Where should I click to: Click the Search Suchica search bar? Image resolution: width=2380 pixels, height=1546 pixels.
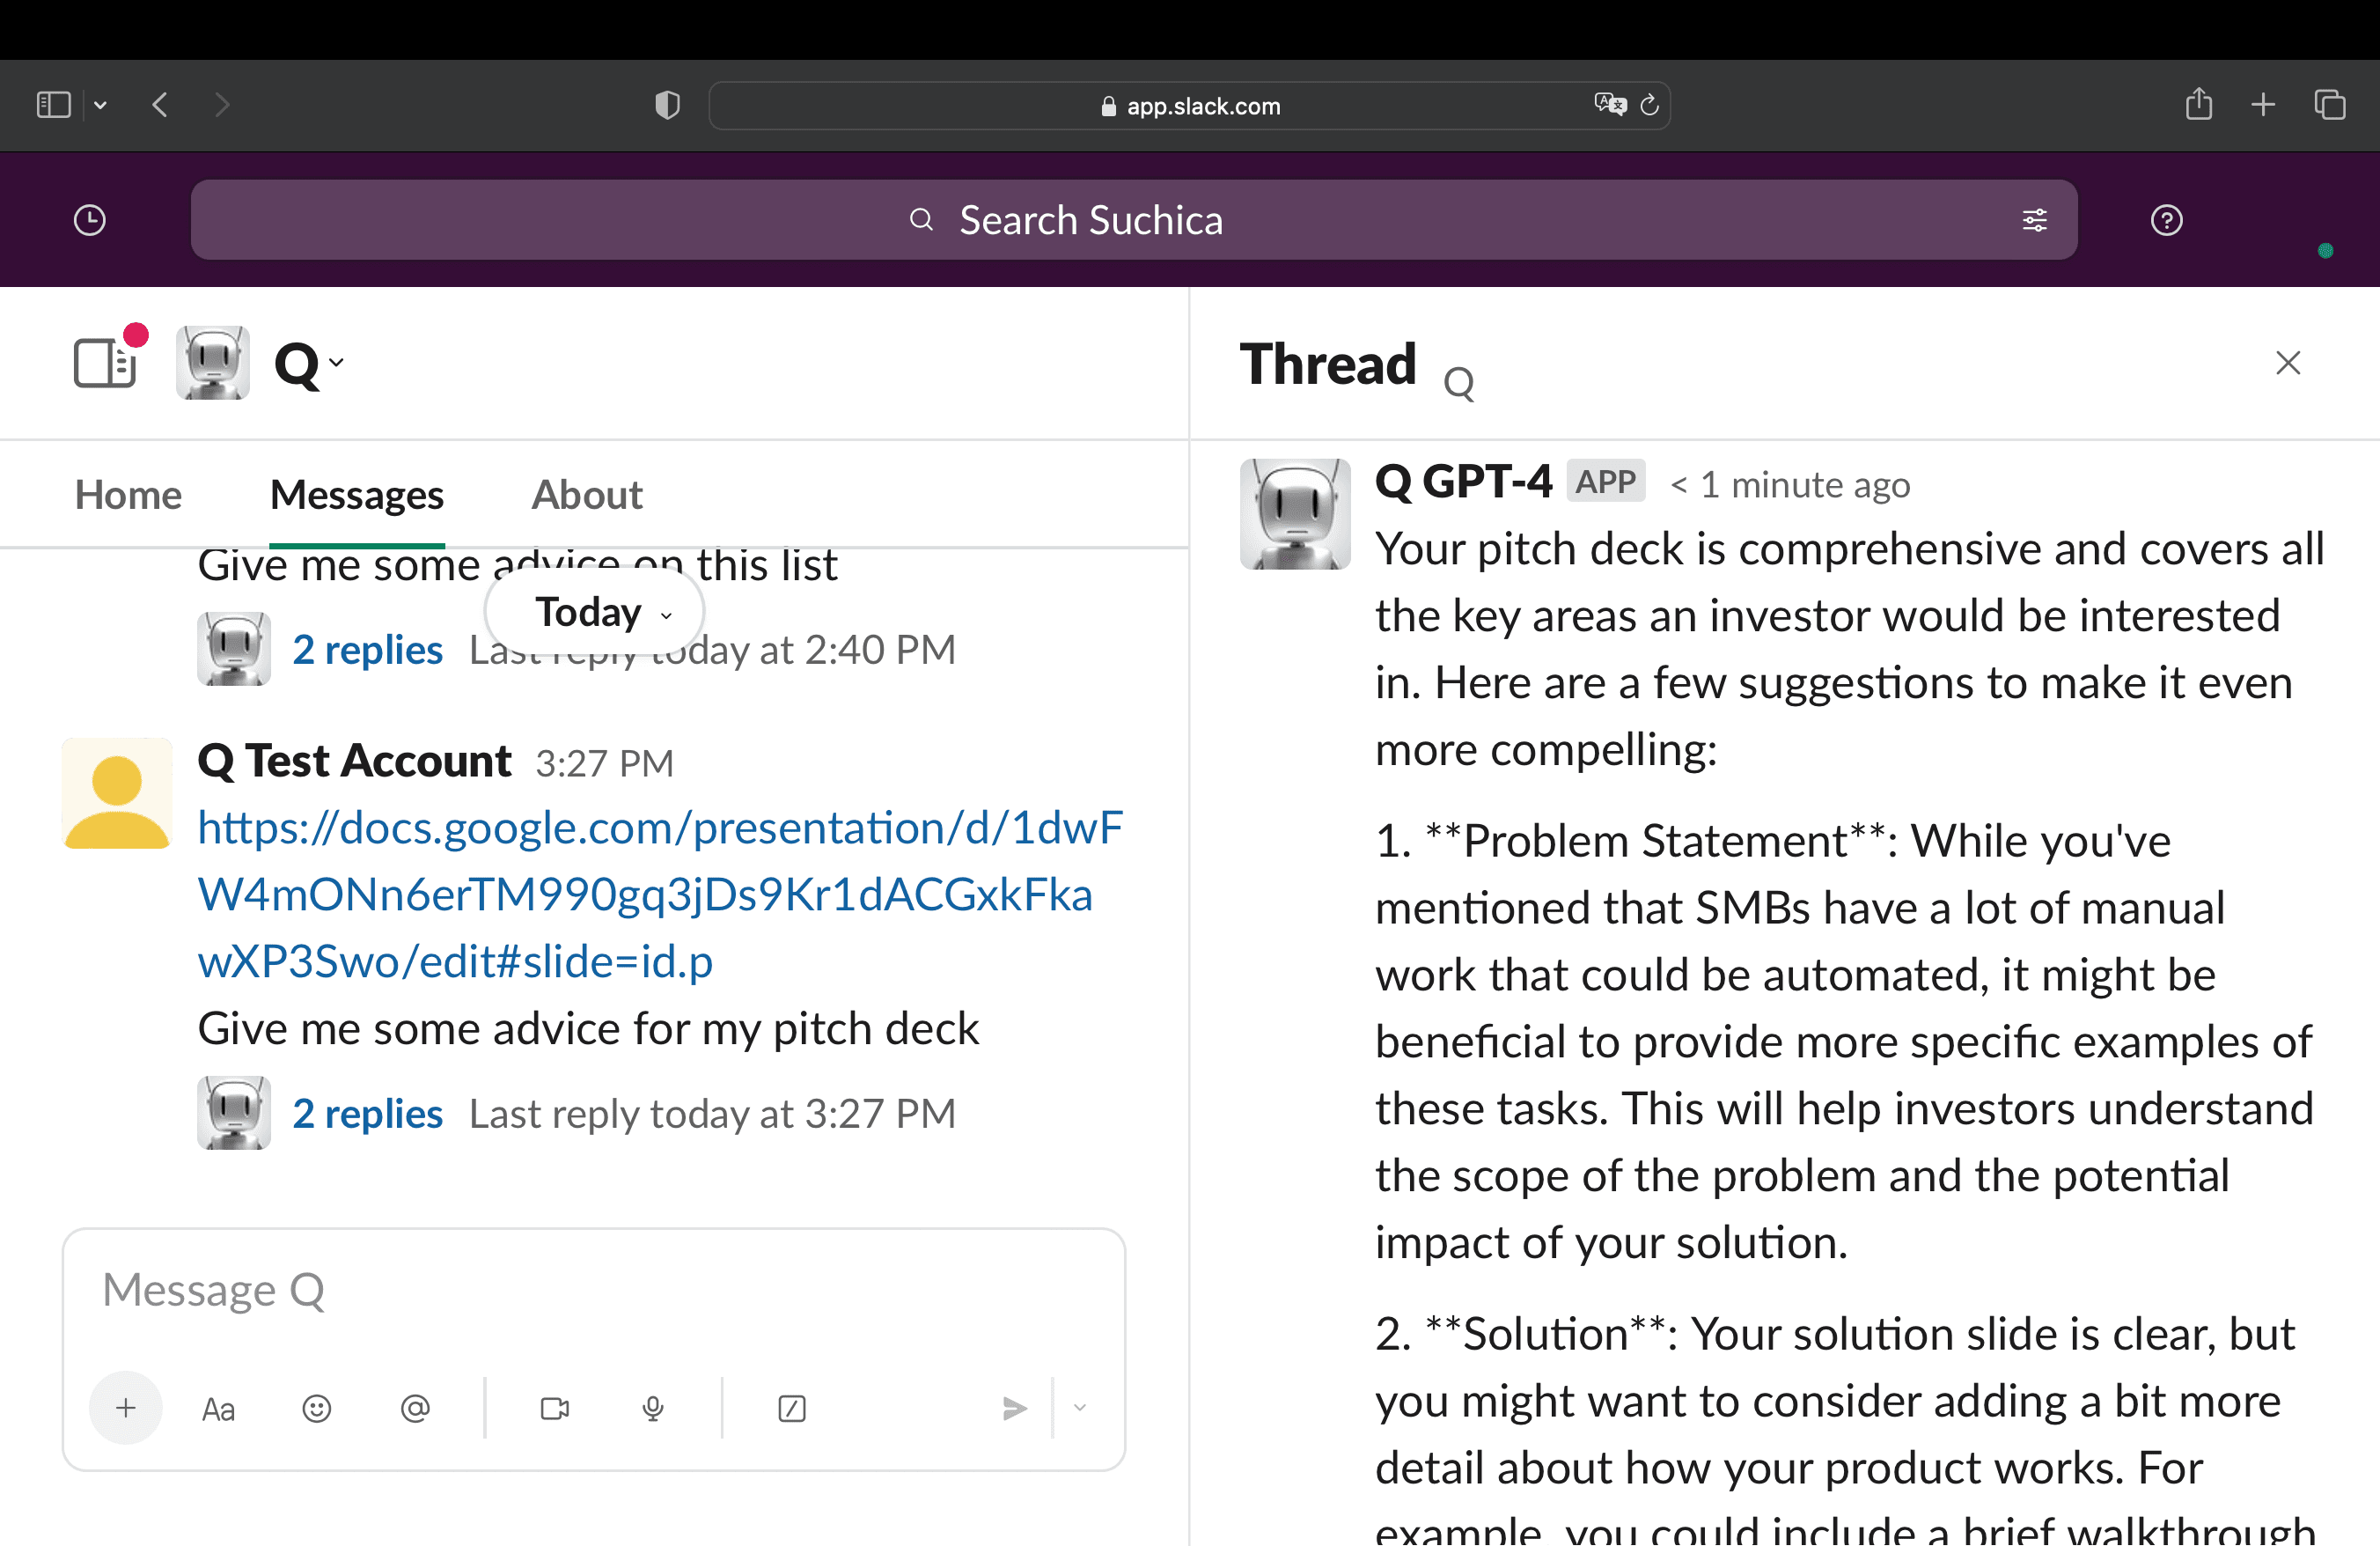pyautogui.click(x=1090, y=219)
